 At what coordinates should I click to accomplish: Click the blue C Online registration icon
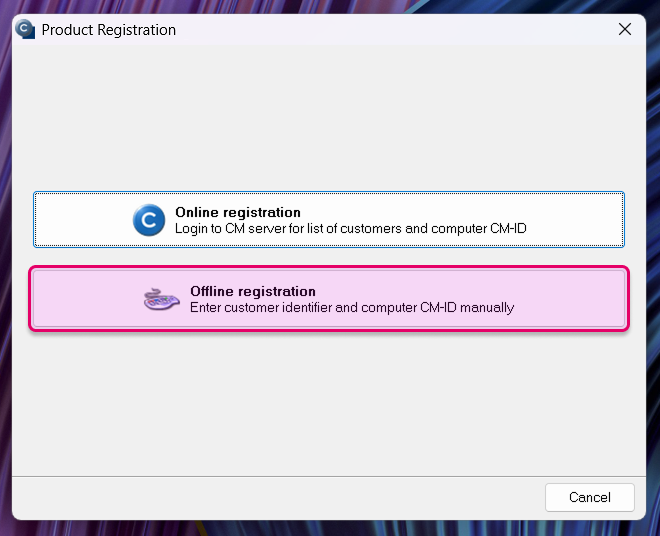[149, 220]
